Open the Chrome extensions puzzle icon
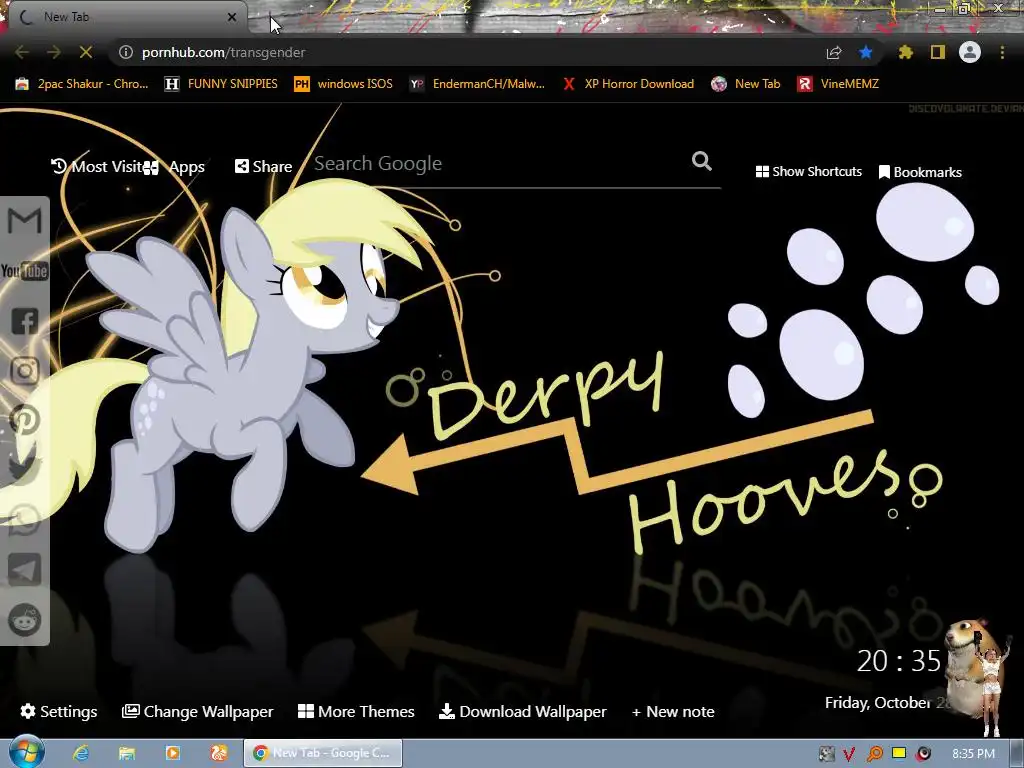The height and width of the screenshot is (768, 1024). point(905,52)
